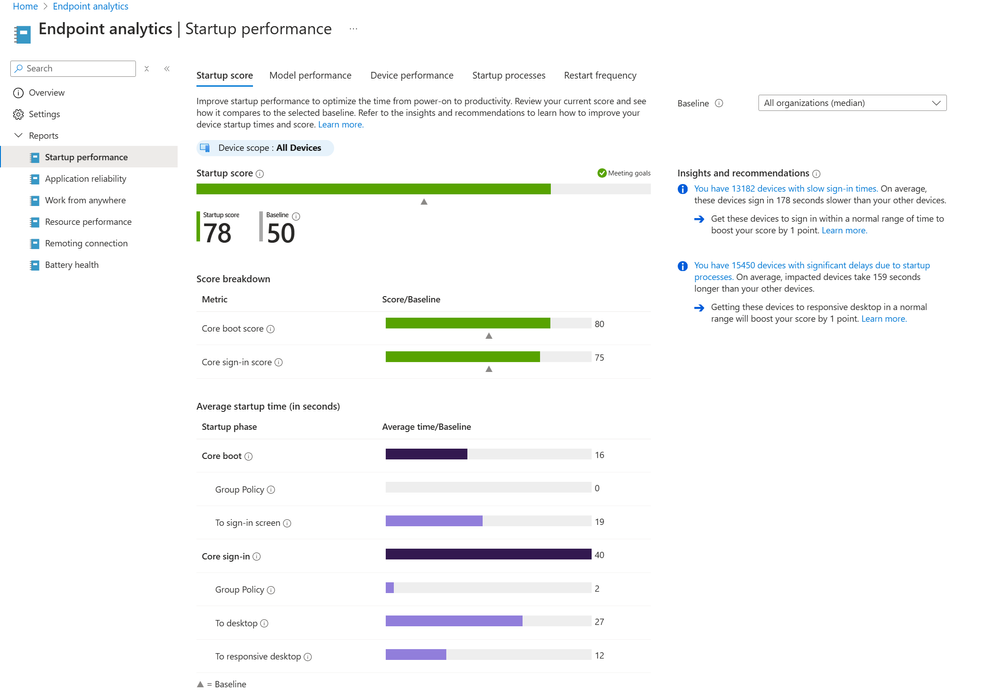Click the Meeting goals status badge
Image resolution: width=998 pixels, height=695 pixels.
tap(624, 173)
